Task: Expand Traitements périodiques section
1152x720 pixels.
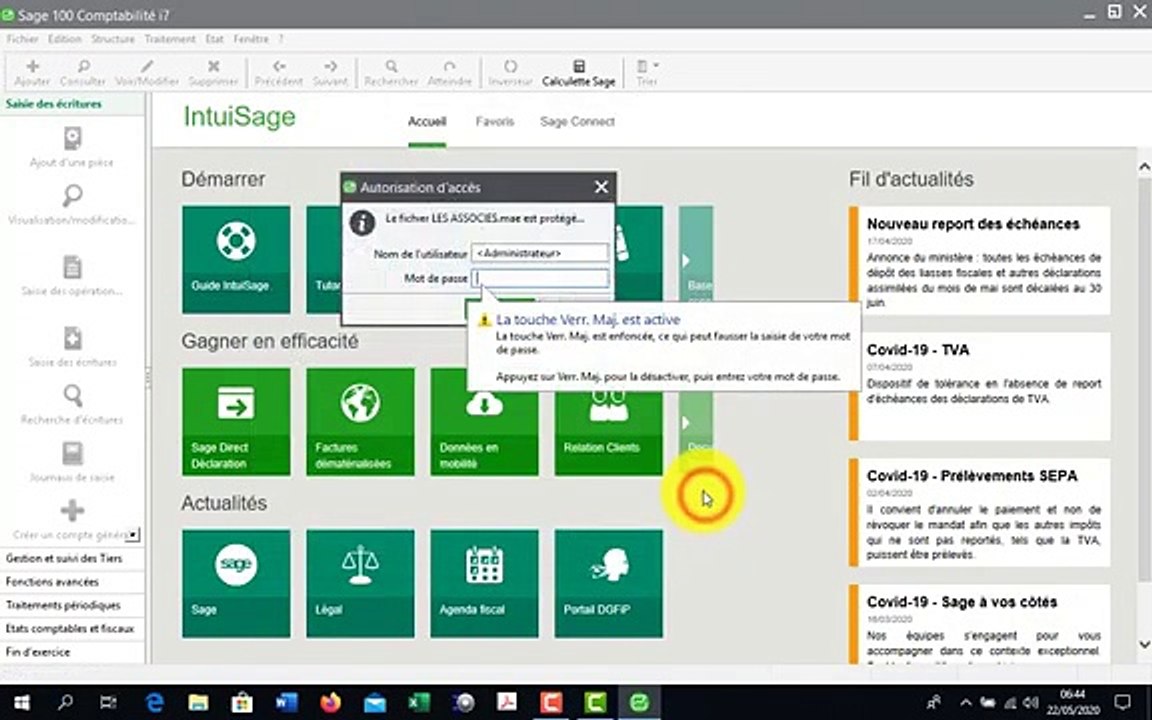Action: 72,605
